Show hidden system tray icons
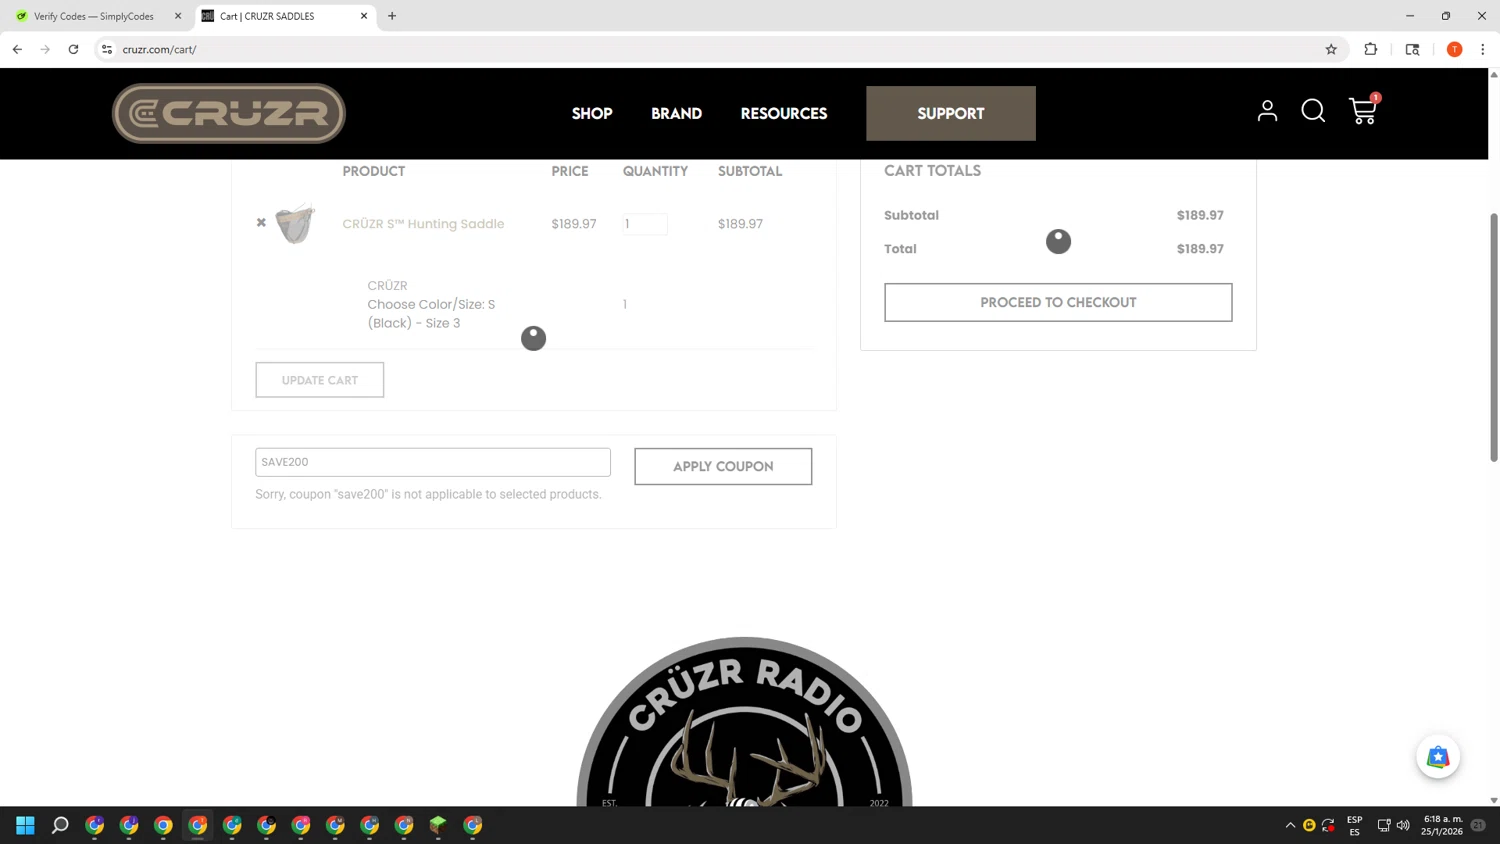This screenshot has height=844, width=1500. coord(1290,825)
